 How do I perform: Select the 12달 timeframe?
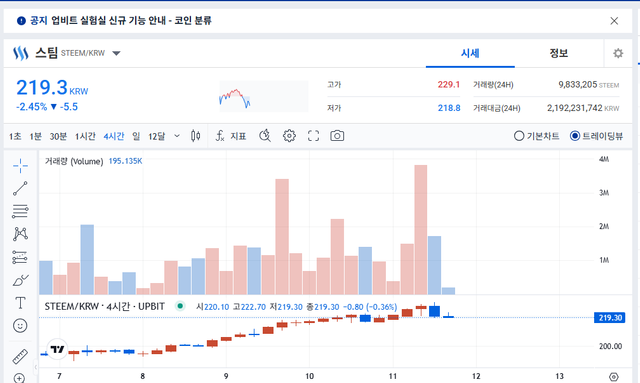(157, 136)
